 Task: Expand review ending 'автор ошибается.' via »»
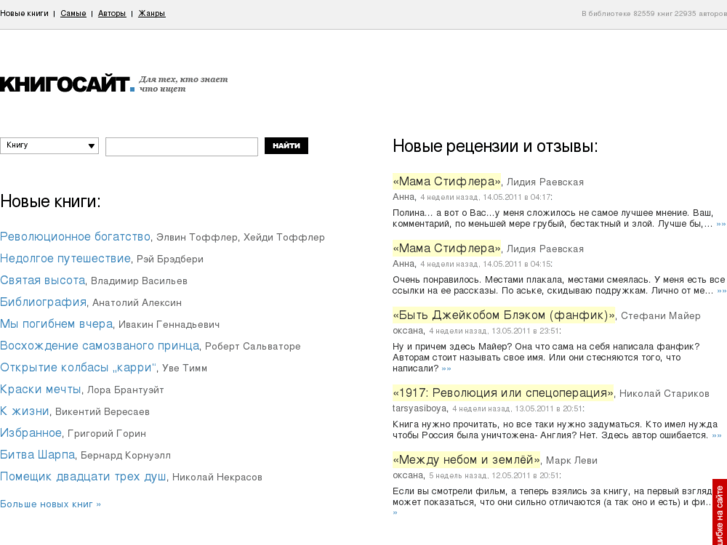pyautogui.click(x=717, y=436)
